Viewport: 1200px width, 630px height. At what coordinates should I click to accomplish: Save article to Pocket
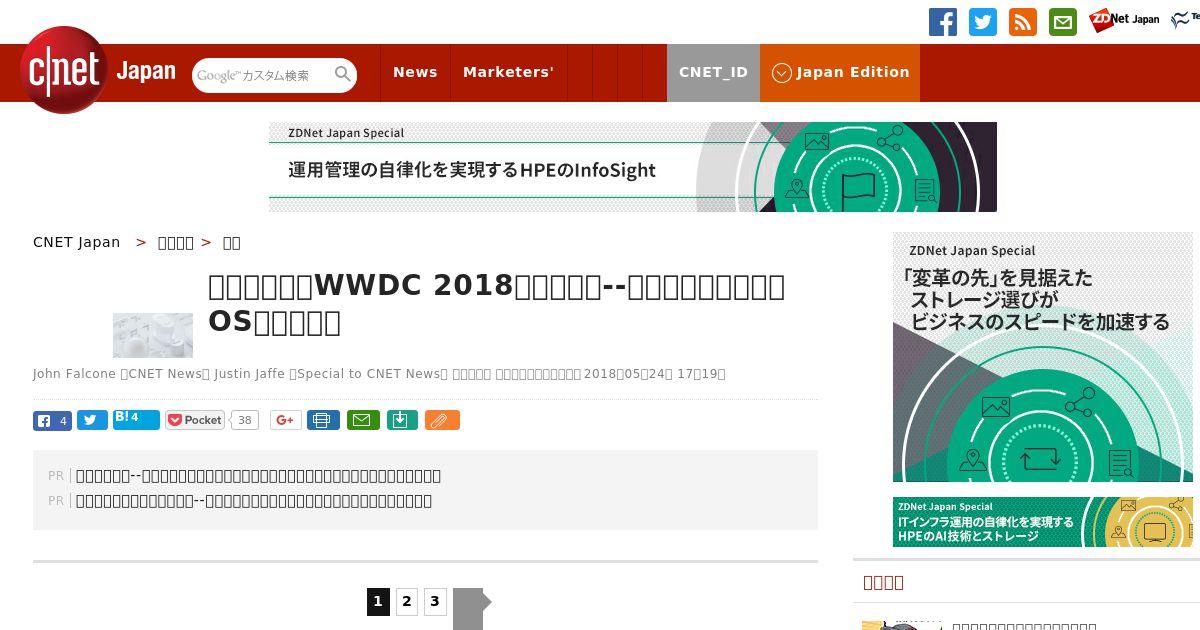[x=195, y=420]
